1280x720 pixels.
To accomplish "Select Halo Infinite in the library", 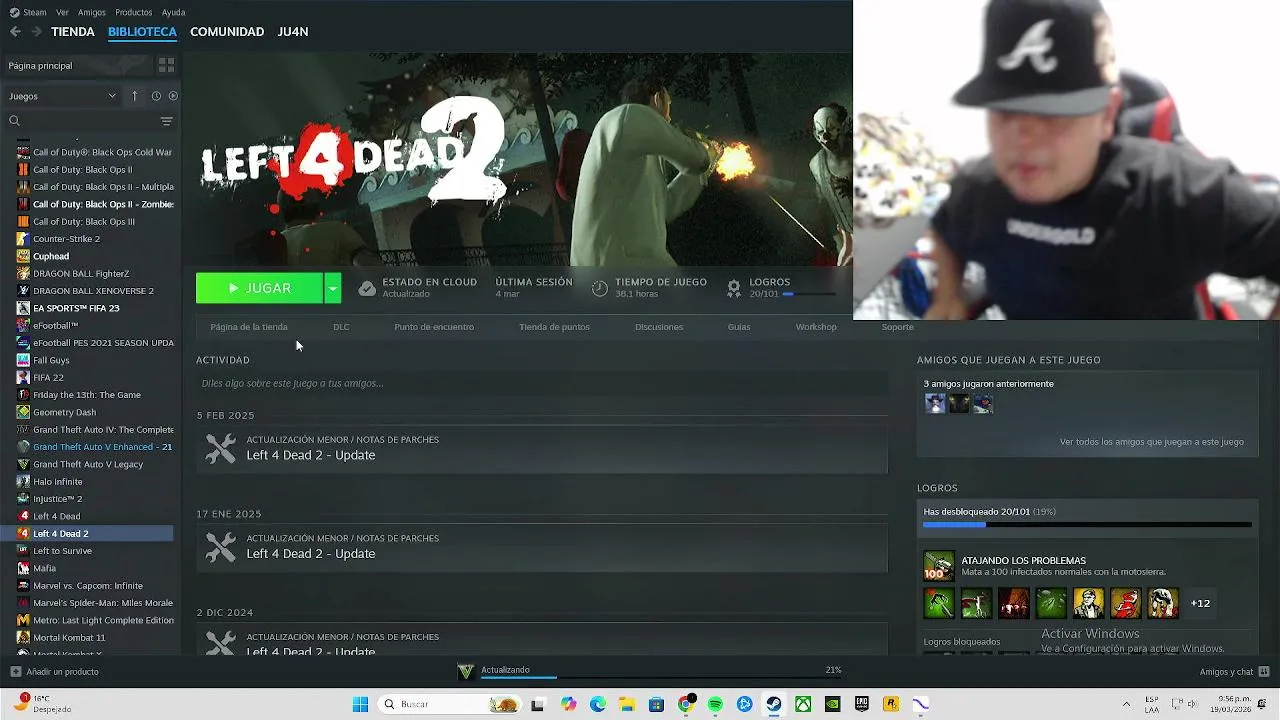I will point(58,481).
